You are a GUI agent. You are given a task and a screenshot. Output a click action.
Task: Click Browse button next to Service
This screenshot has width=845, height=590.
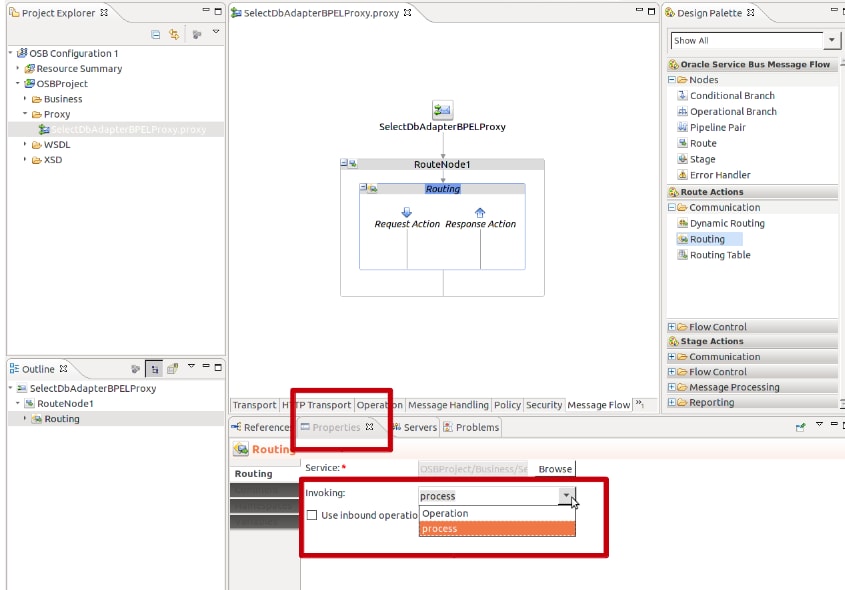point(555,469)
